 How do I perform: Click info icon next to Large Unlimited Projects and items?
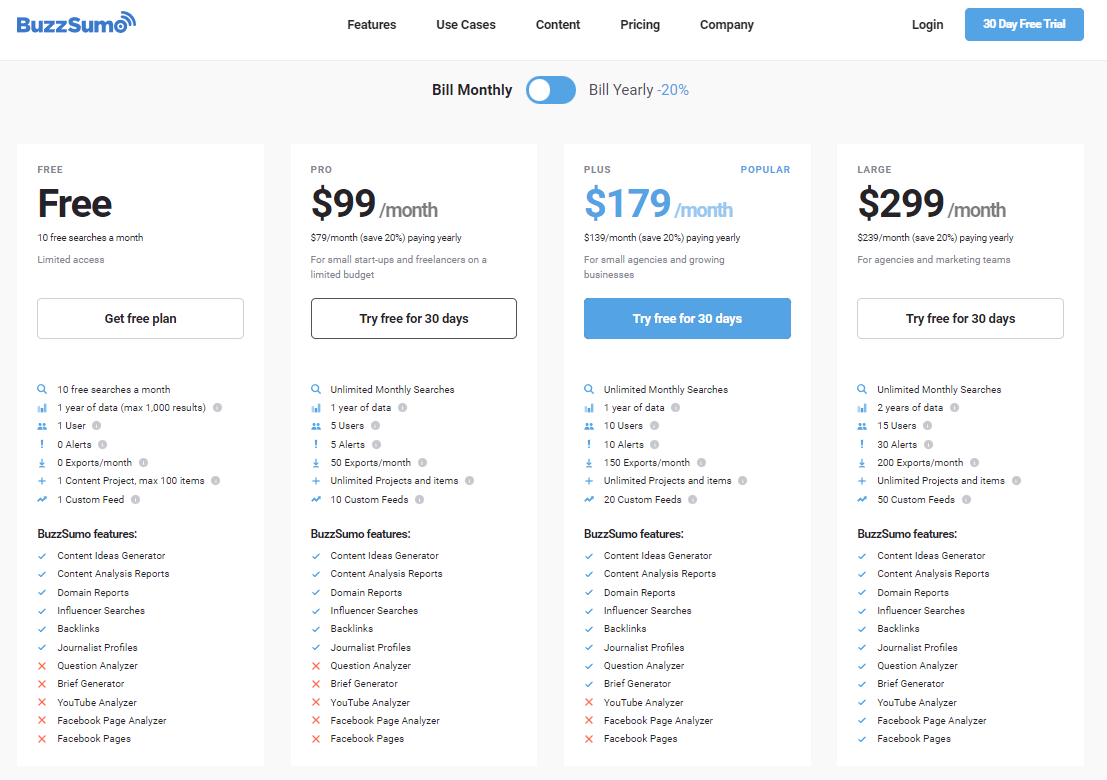click(1017, 481)
